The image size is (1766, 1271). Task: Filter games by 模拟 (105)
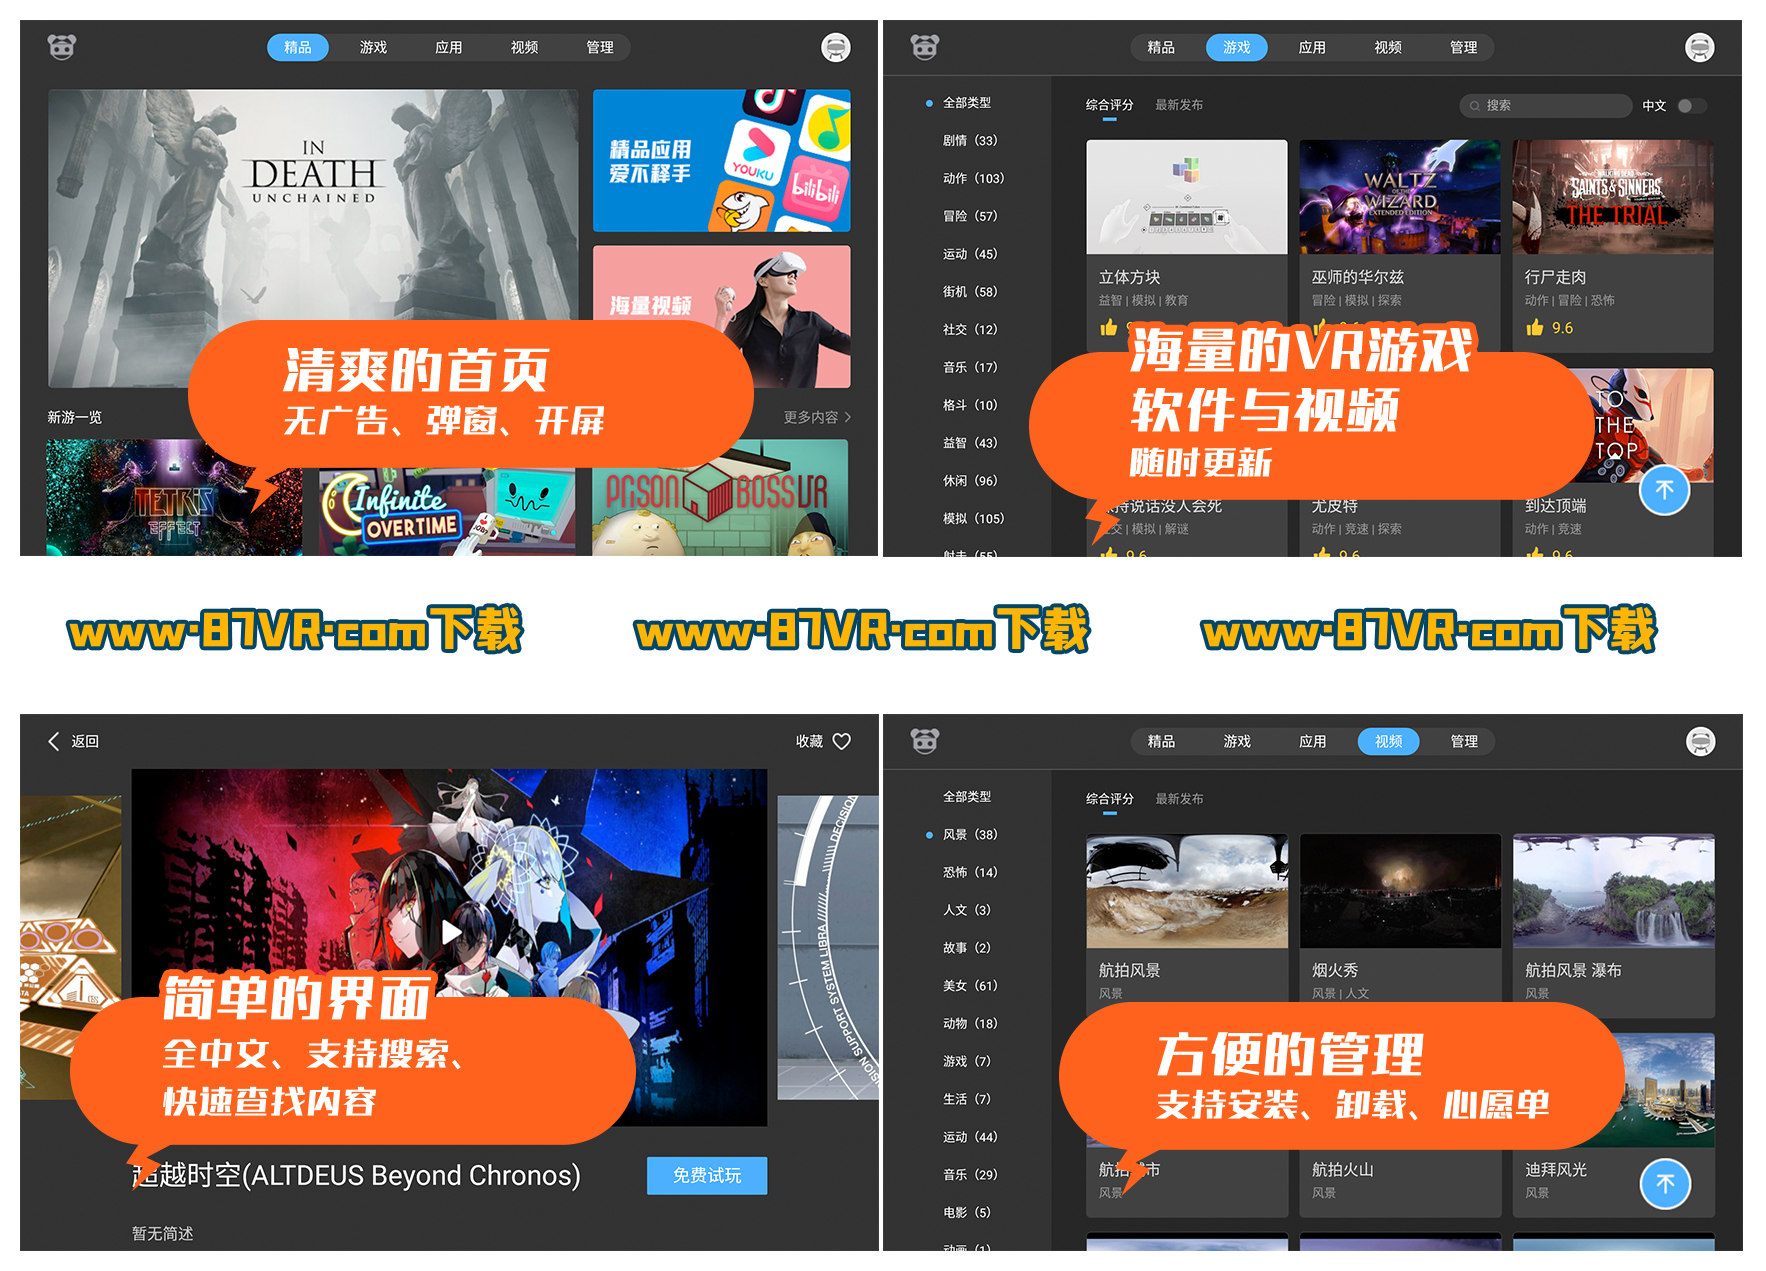pyautogui.click(x=973, y=519)
